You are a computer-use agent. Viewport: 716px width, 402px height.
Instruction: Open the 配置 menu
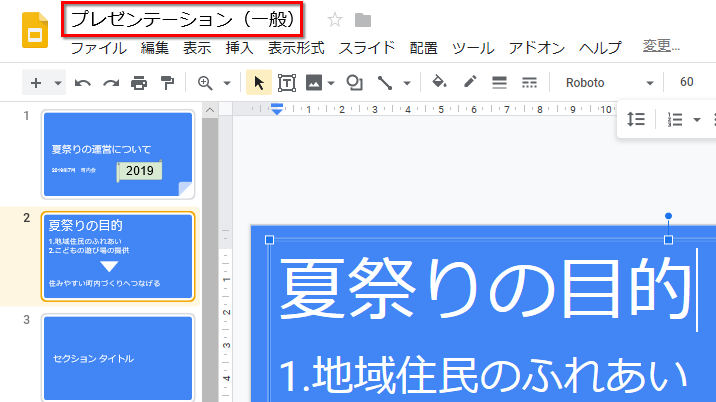[423, 48]
